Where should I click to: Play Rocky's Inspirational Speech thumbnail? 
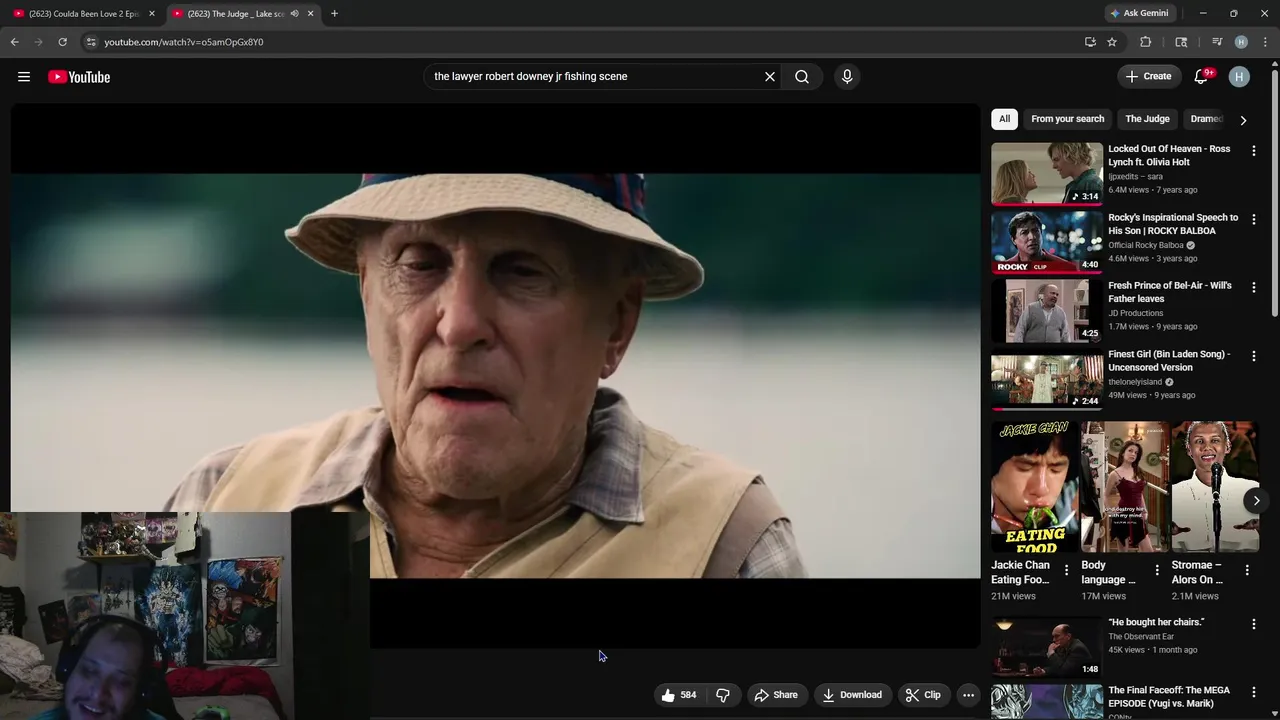click(1047, 241)
